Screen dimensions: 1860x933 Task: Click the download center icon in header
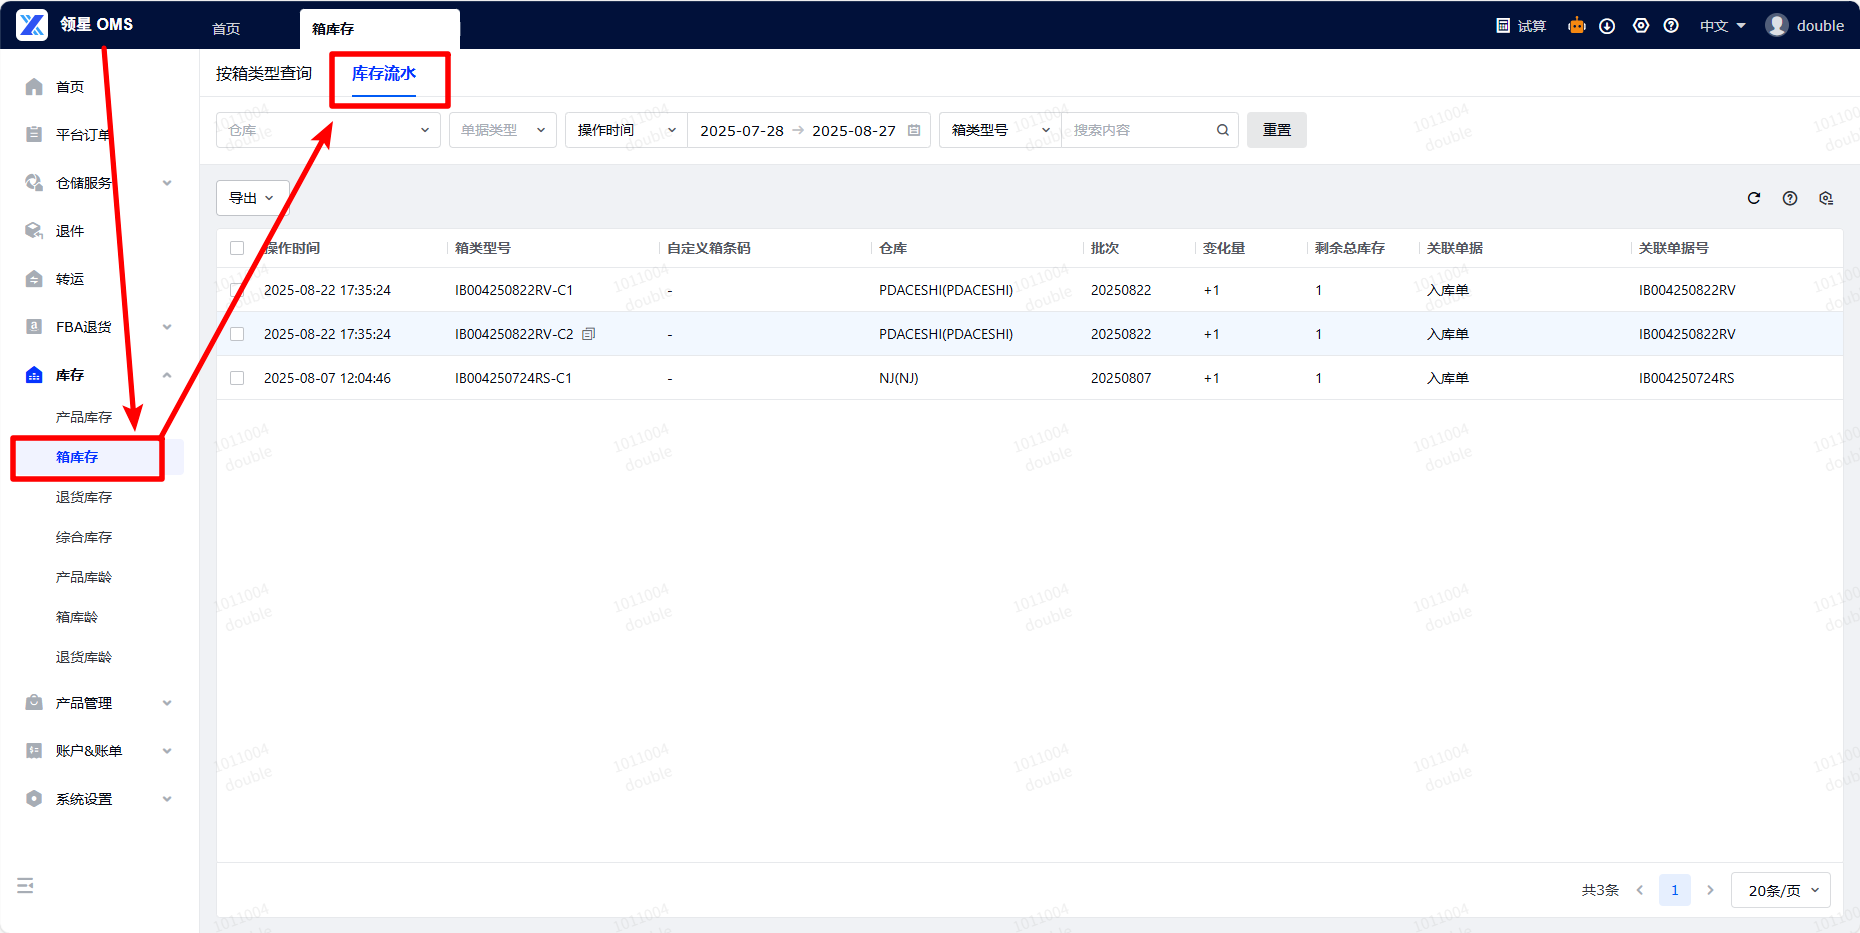tap(1607, 26)
